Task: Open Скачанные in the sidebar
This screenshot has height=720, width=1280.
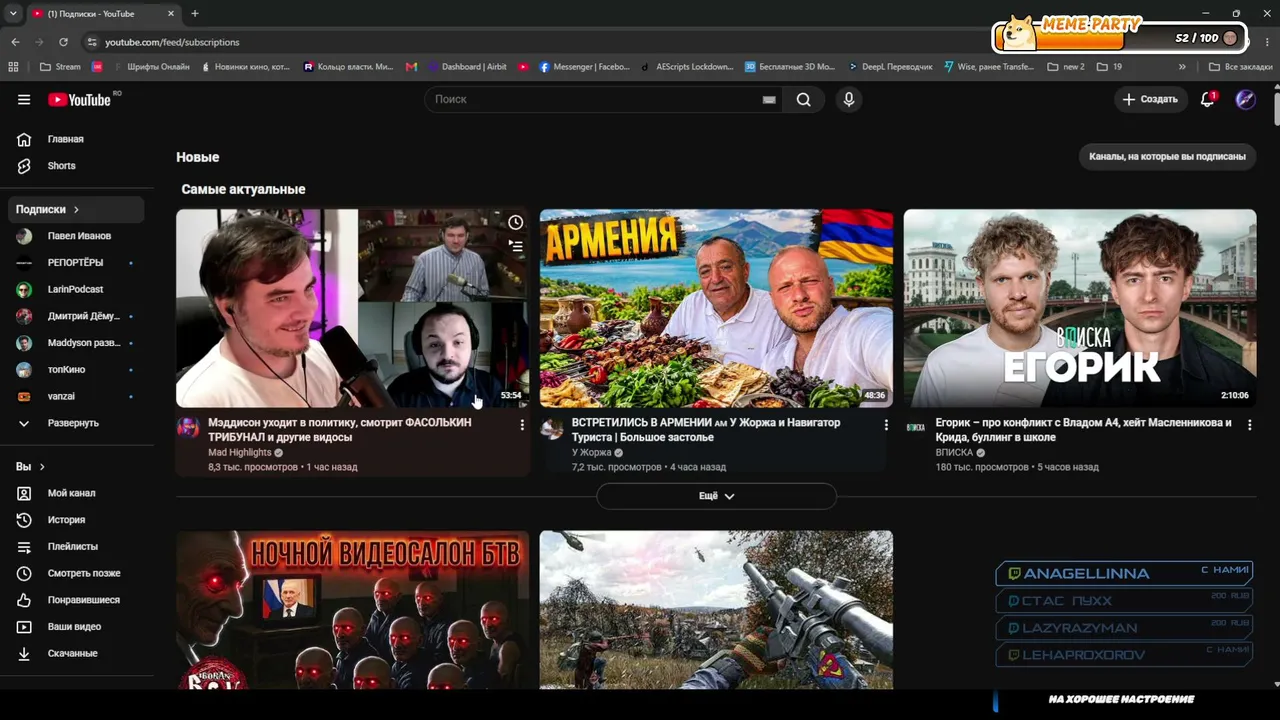Action: [x=76, y=653]
